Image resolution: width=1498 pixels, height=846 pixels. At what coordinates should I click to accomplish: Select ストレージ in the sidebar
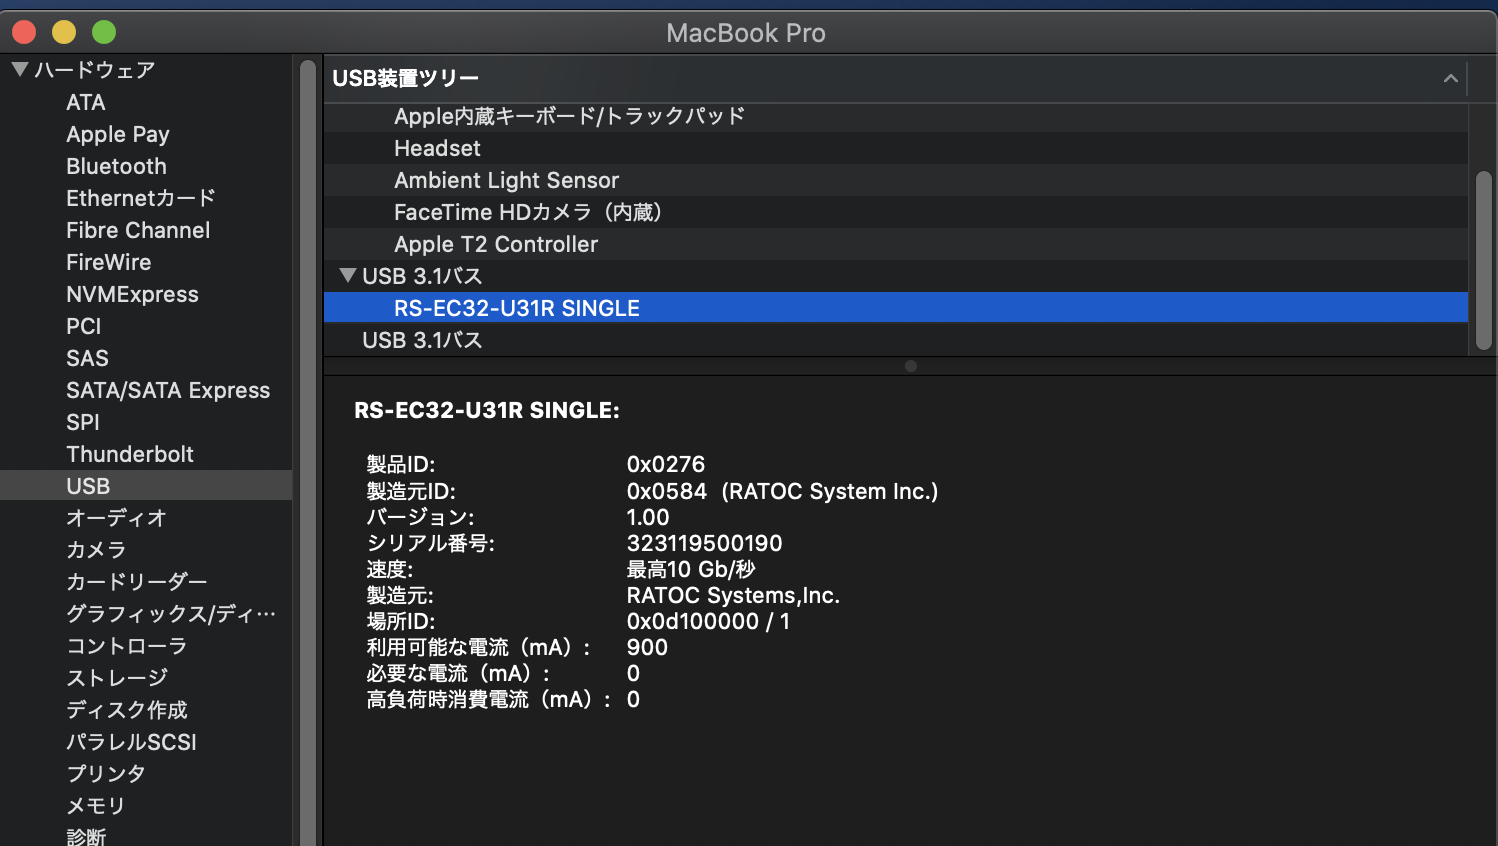[x=116, y=678]
